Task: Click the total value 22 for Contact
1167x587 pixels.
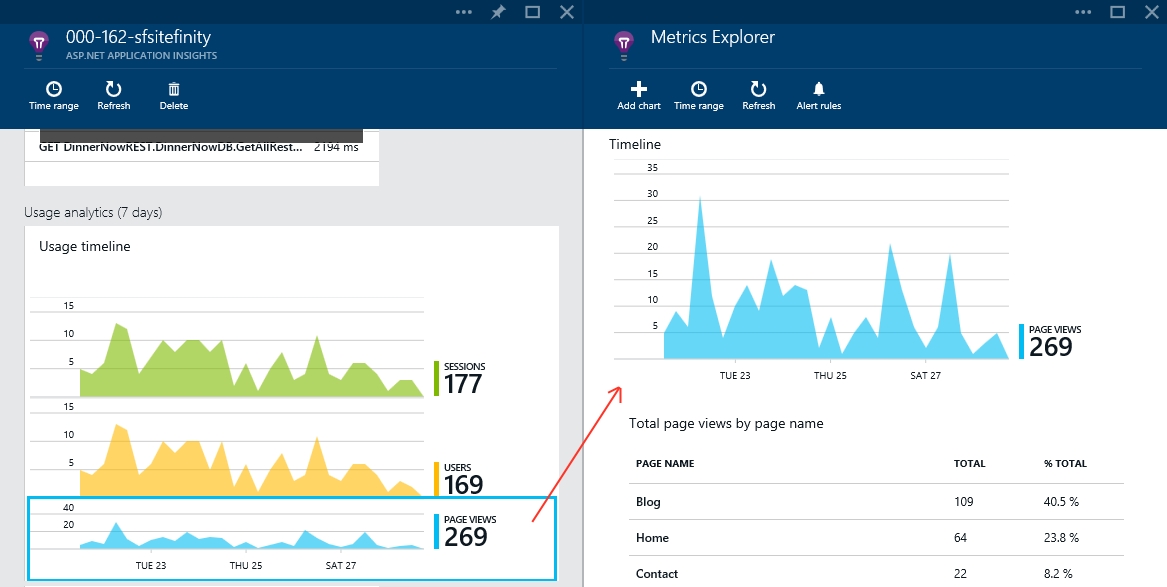Action: pyautogui.click(x=960, y=574)
